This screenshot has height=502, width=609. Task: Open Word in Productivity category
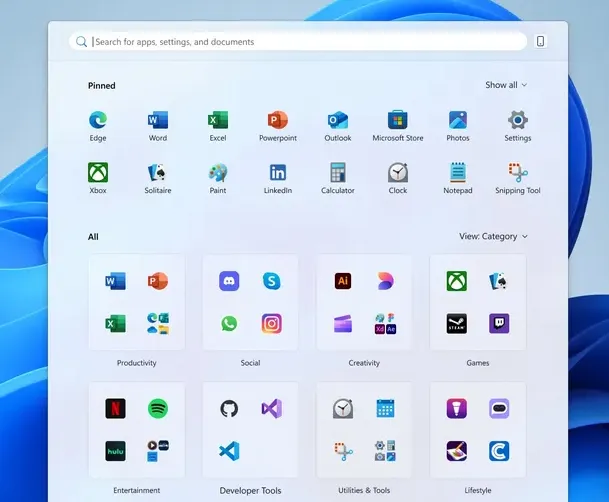pyautogui.click(x=115, y=281)
